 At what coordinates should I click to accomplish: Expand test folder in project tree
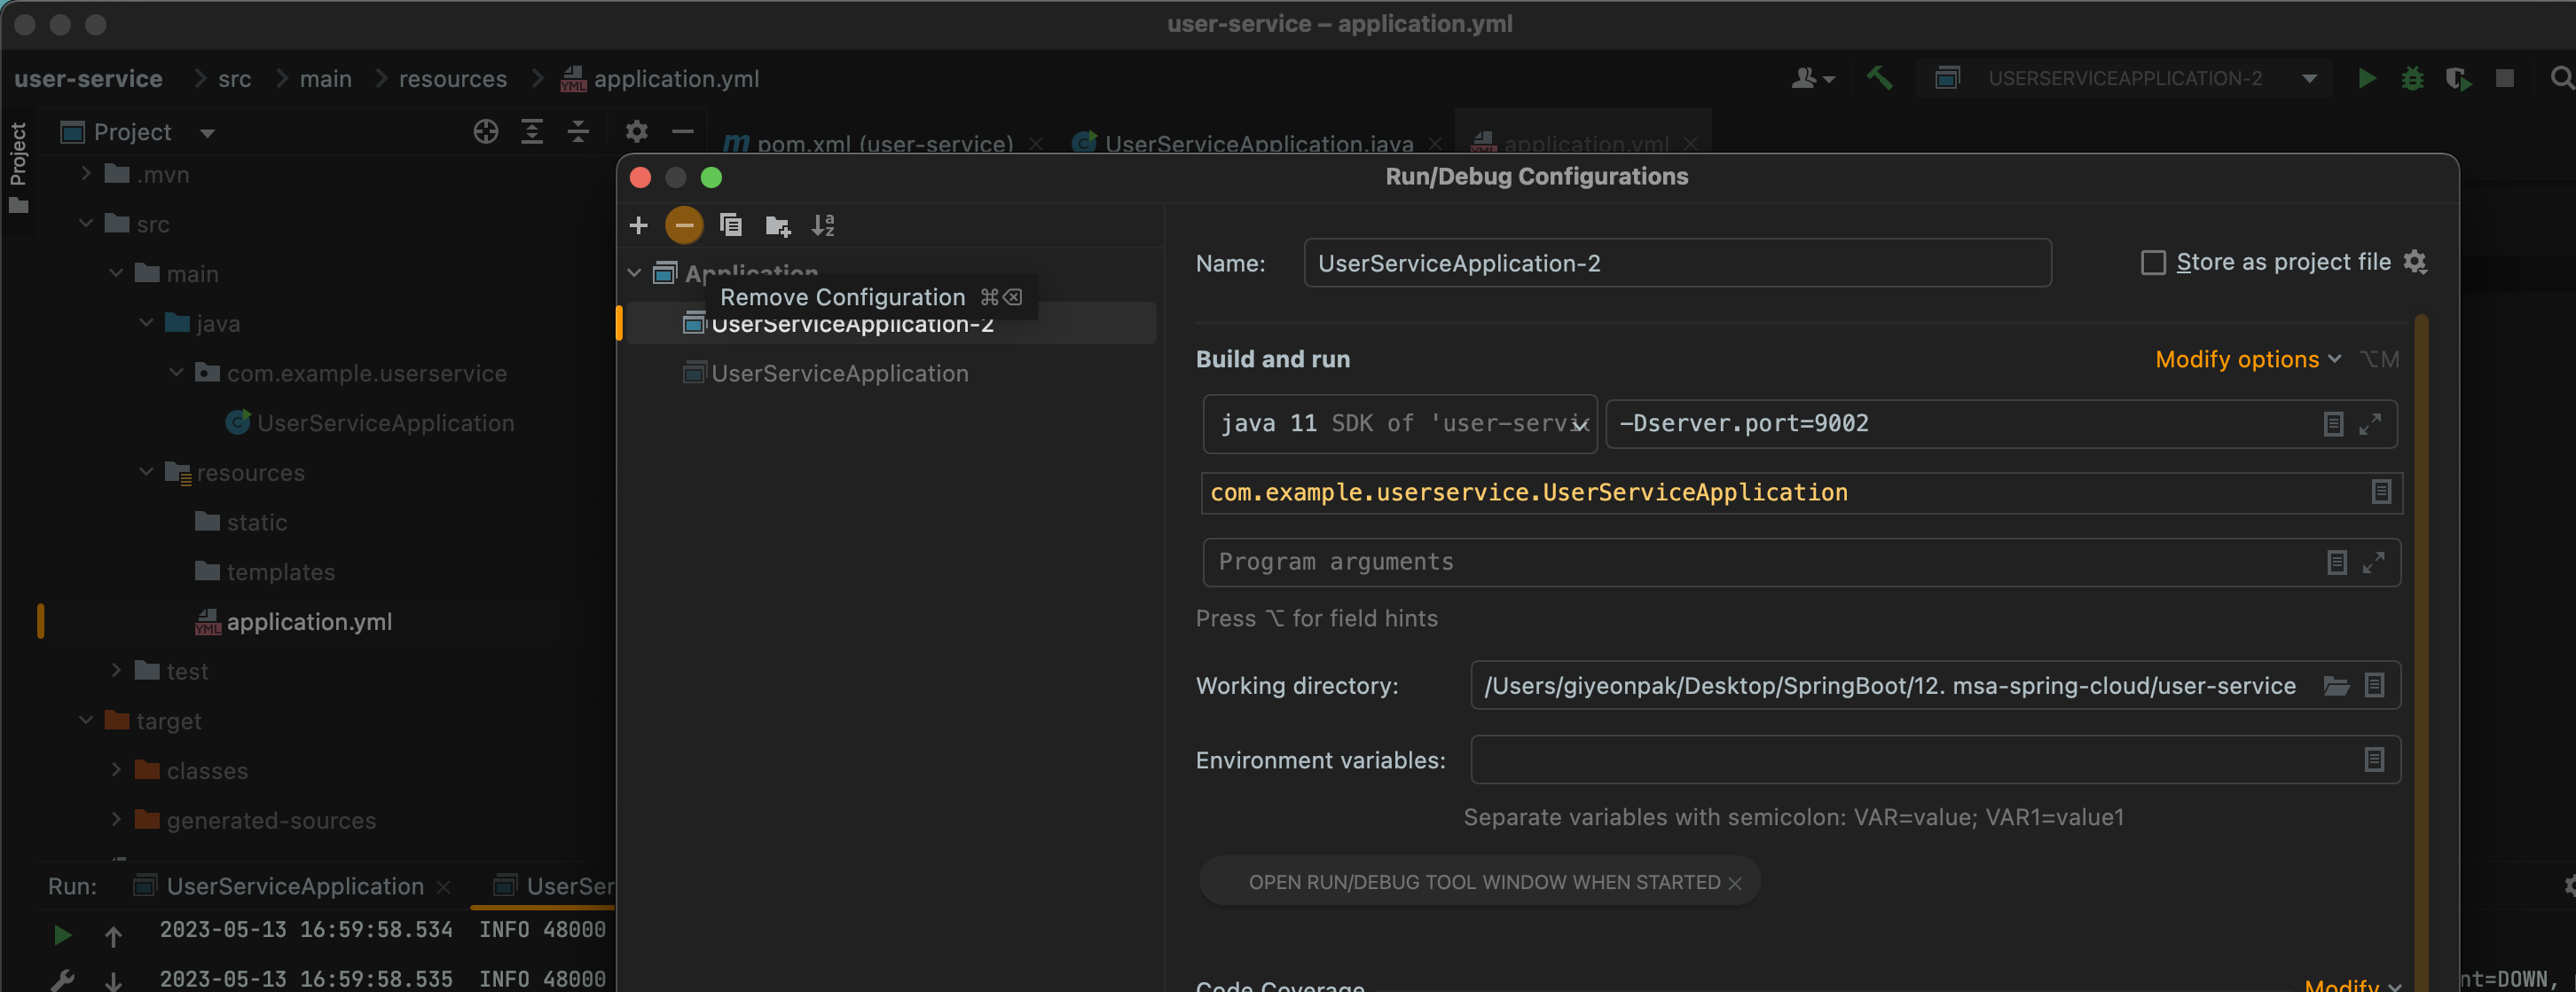pyautogui.click(x=116, y=669)
